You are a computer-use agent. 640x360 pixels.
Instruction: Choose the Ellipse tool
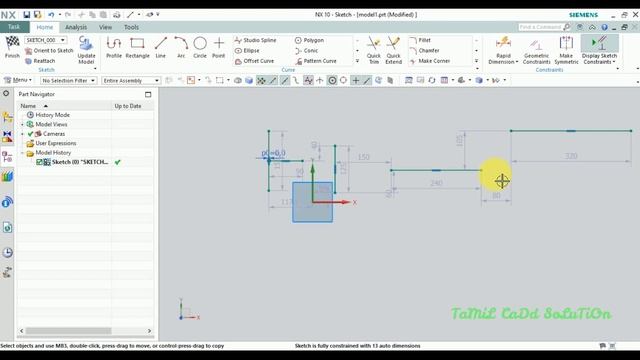(247, 51)
